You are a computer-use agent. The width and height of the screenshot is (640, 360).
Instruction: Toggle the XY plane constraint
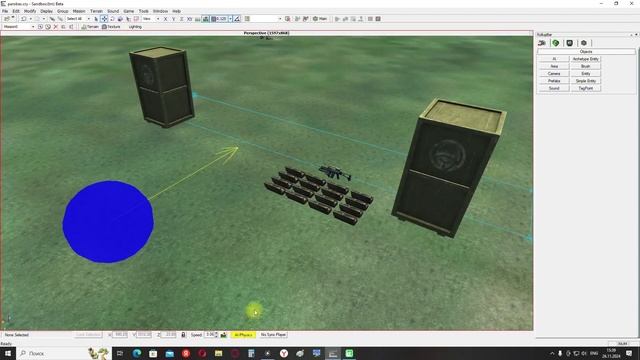tap(189, 19)
